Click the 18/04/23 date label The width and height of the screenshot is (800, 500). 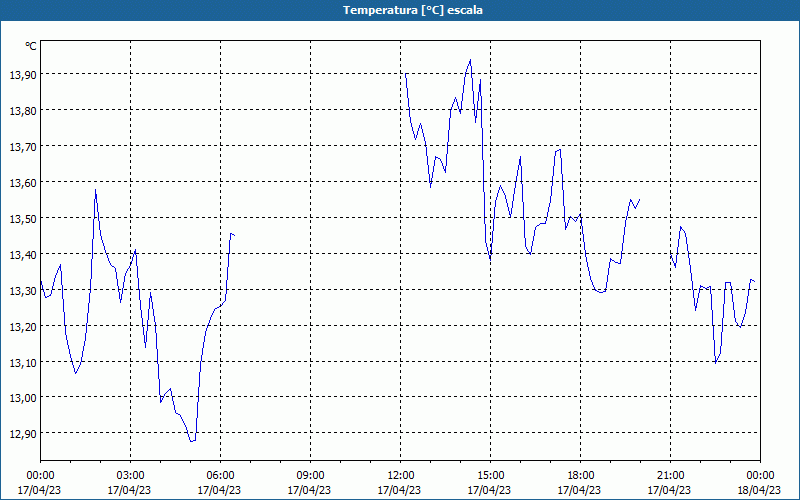tap(759, 490)
